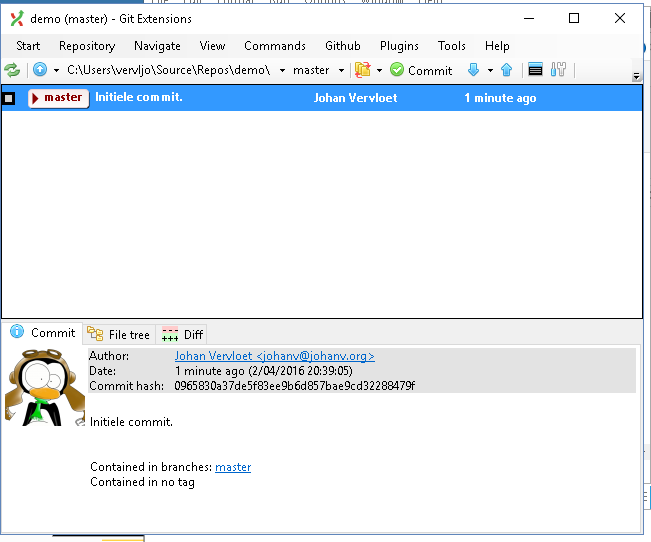
Task: Click the green checkmark Commit button
Action: click(421, 70)
